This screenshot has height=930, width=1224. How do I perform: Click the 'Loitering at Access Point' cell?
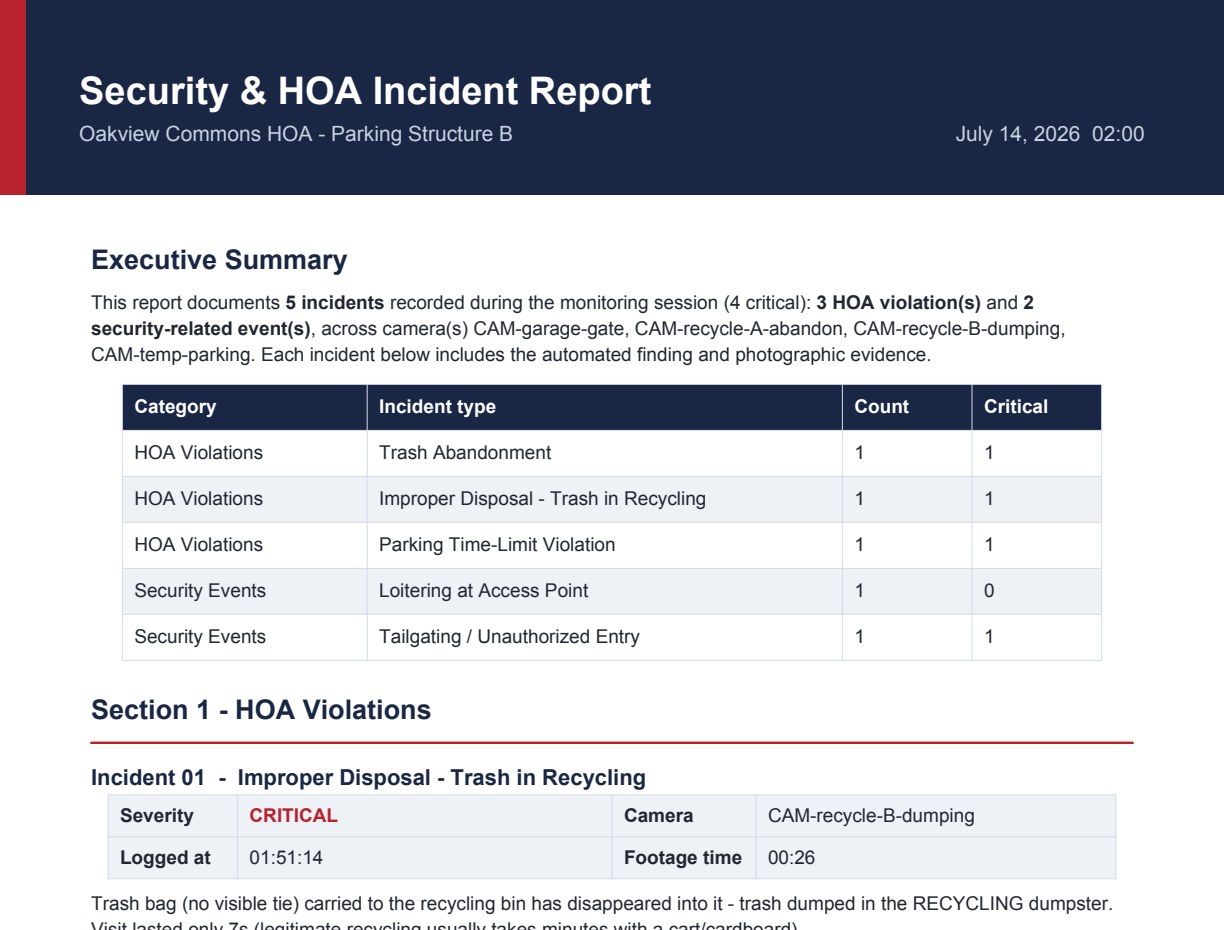pyautogui.click(x=604, y=591)
